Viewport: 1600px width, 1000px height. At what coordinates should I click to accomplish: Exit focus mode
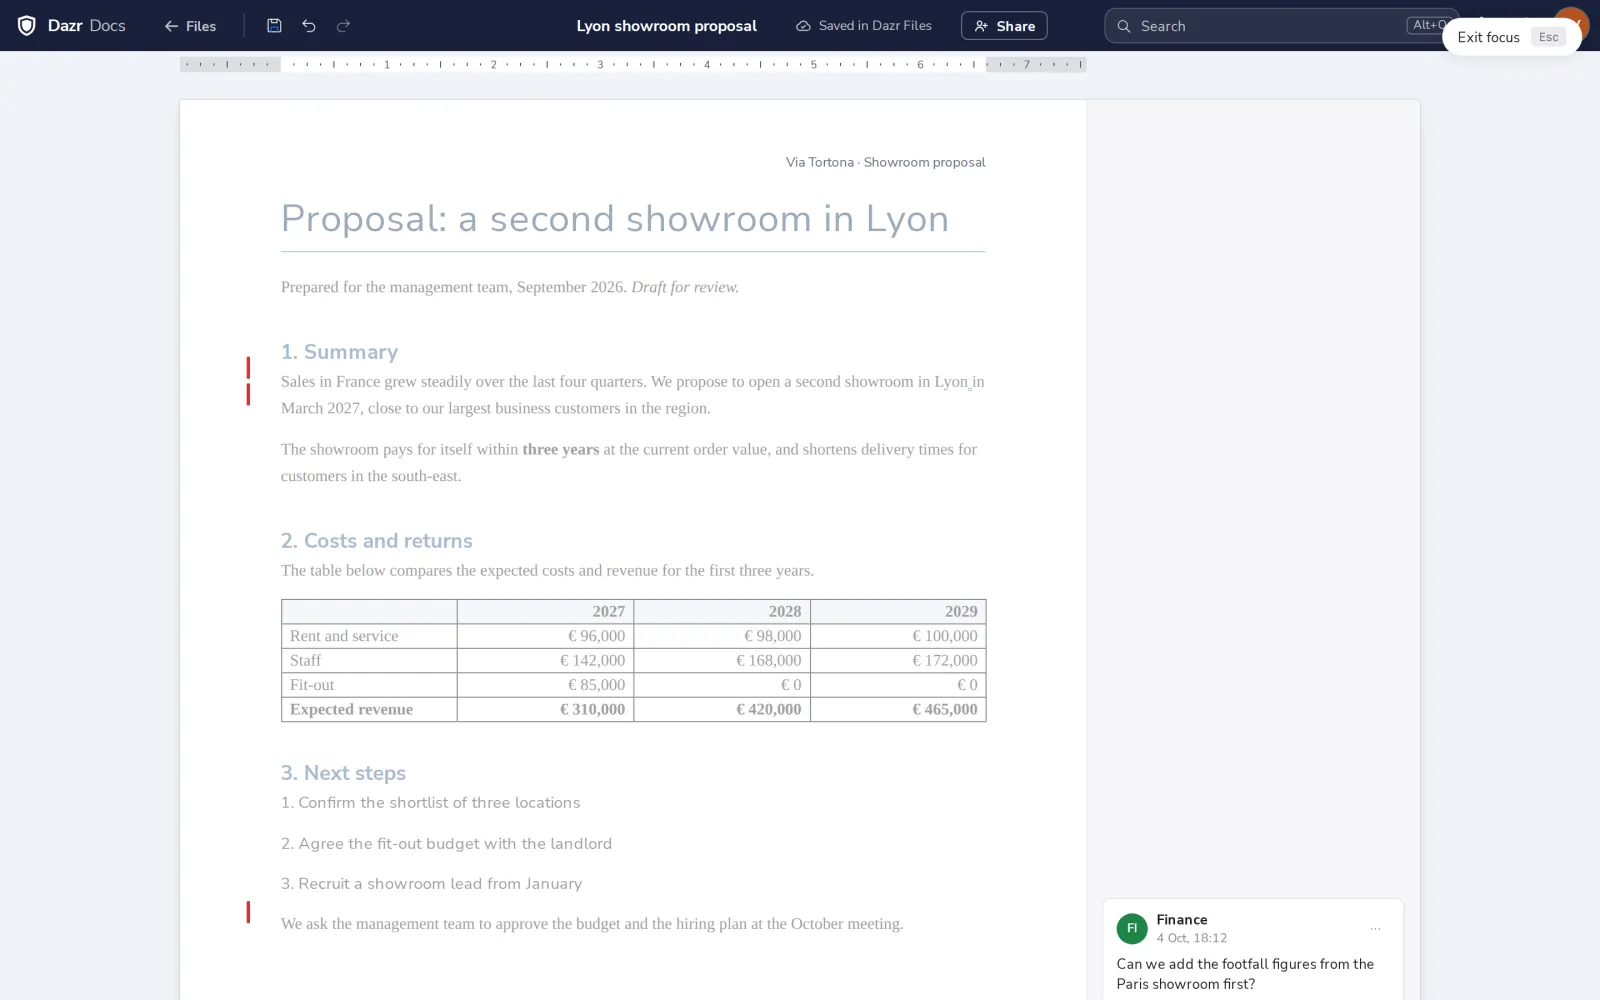[1511, 37]
